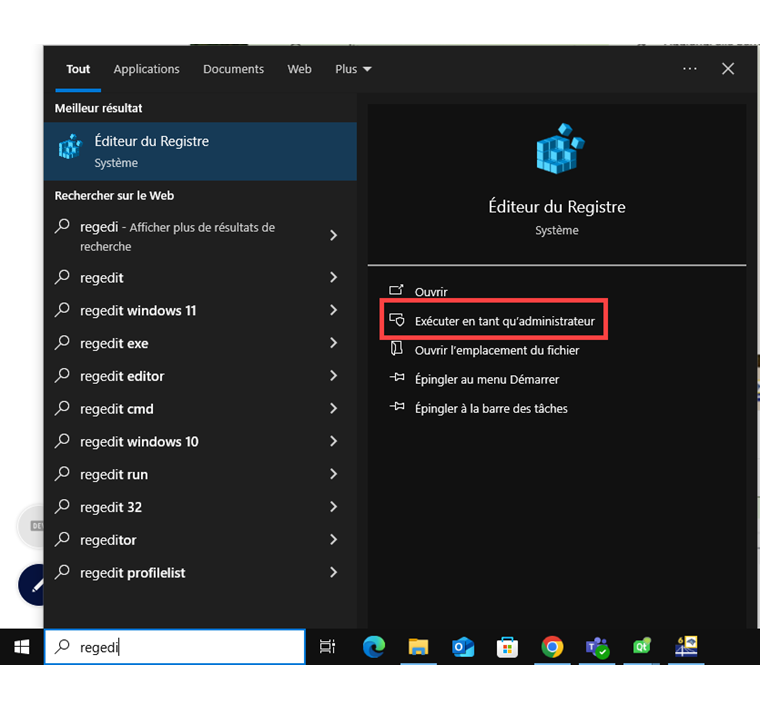Select the 'regedit cmd' suggestion

click(116, 409)
